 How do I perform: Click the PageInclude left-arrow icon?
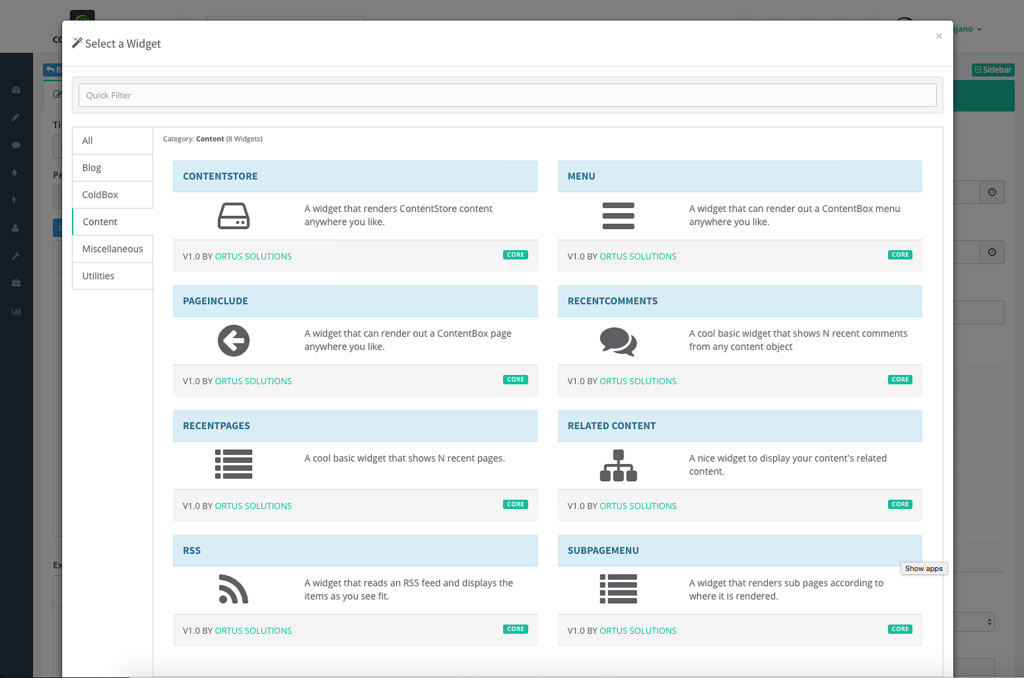click(233, 341)
